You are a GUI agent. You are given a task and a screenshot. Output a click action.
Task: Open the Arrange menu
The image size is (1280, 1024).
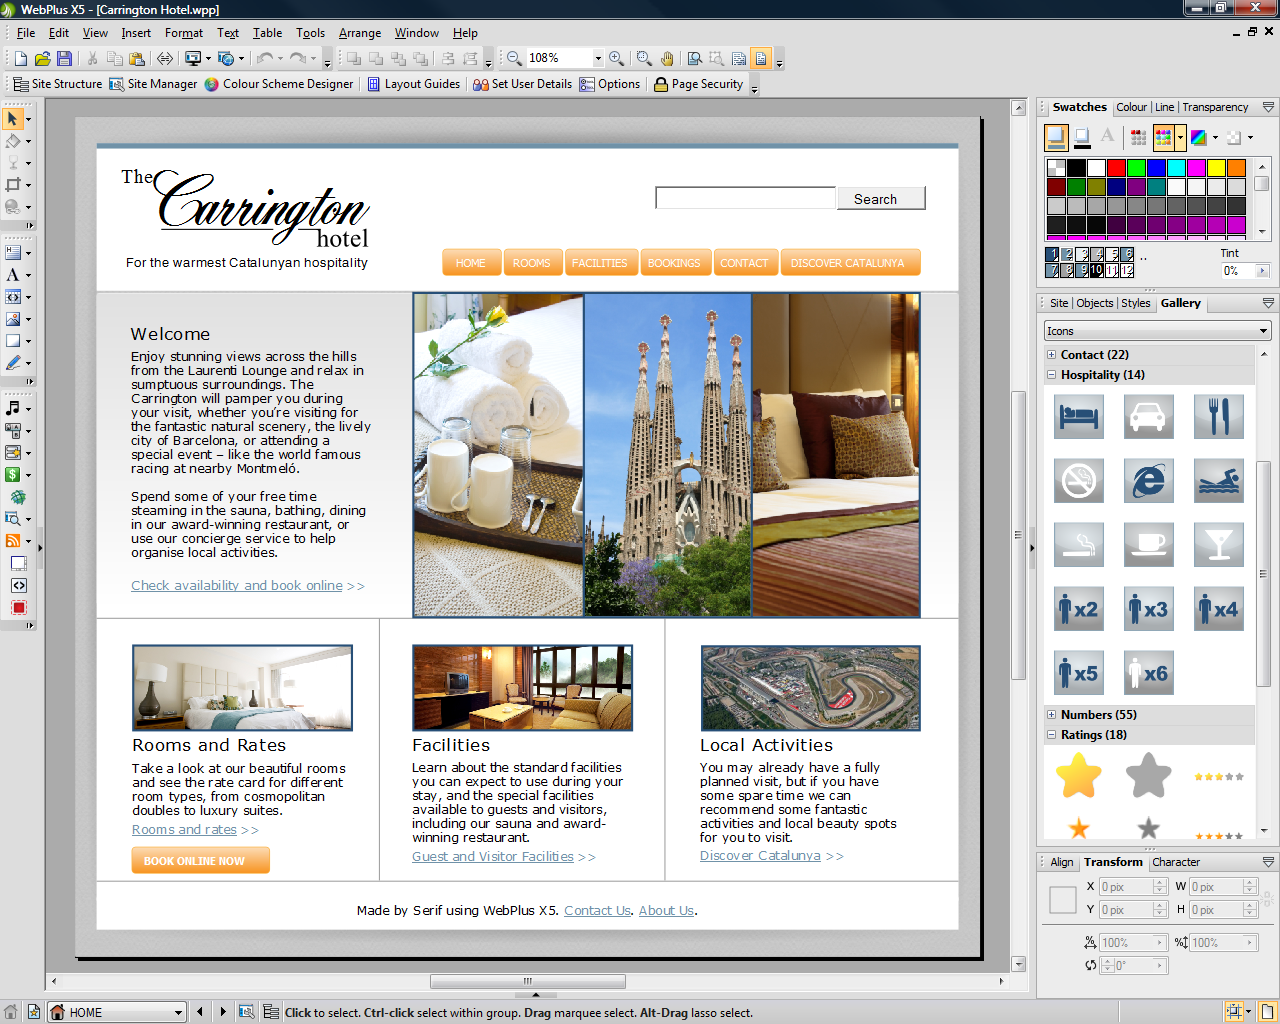tap(359, 33)
